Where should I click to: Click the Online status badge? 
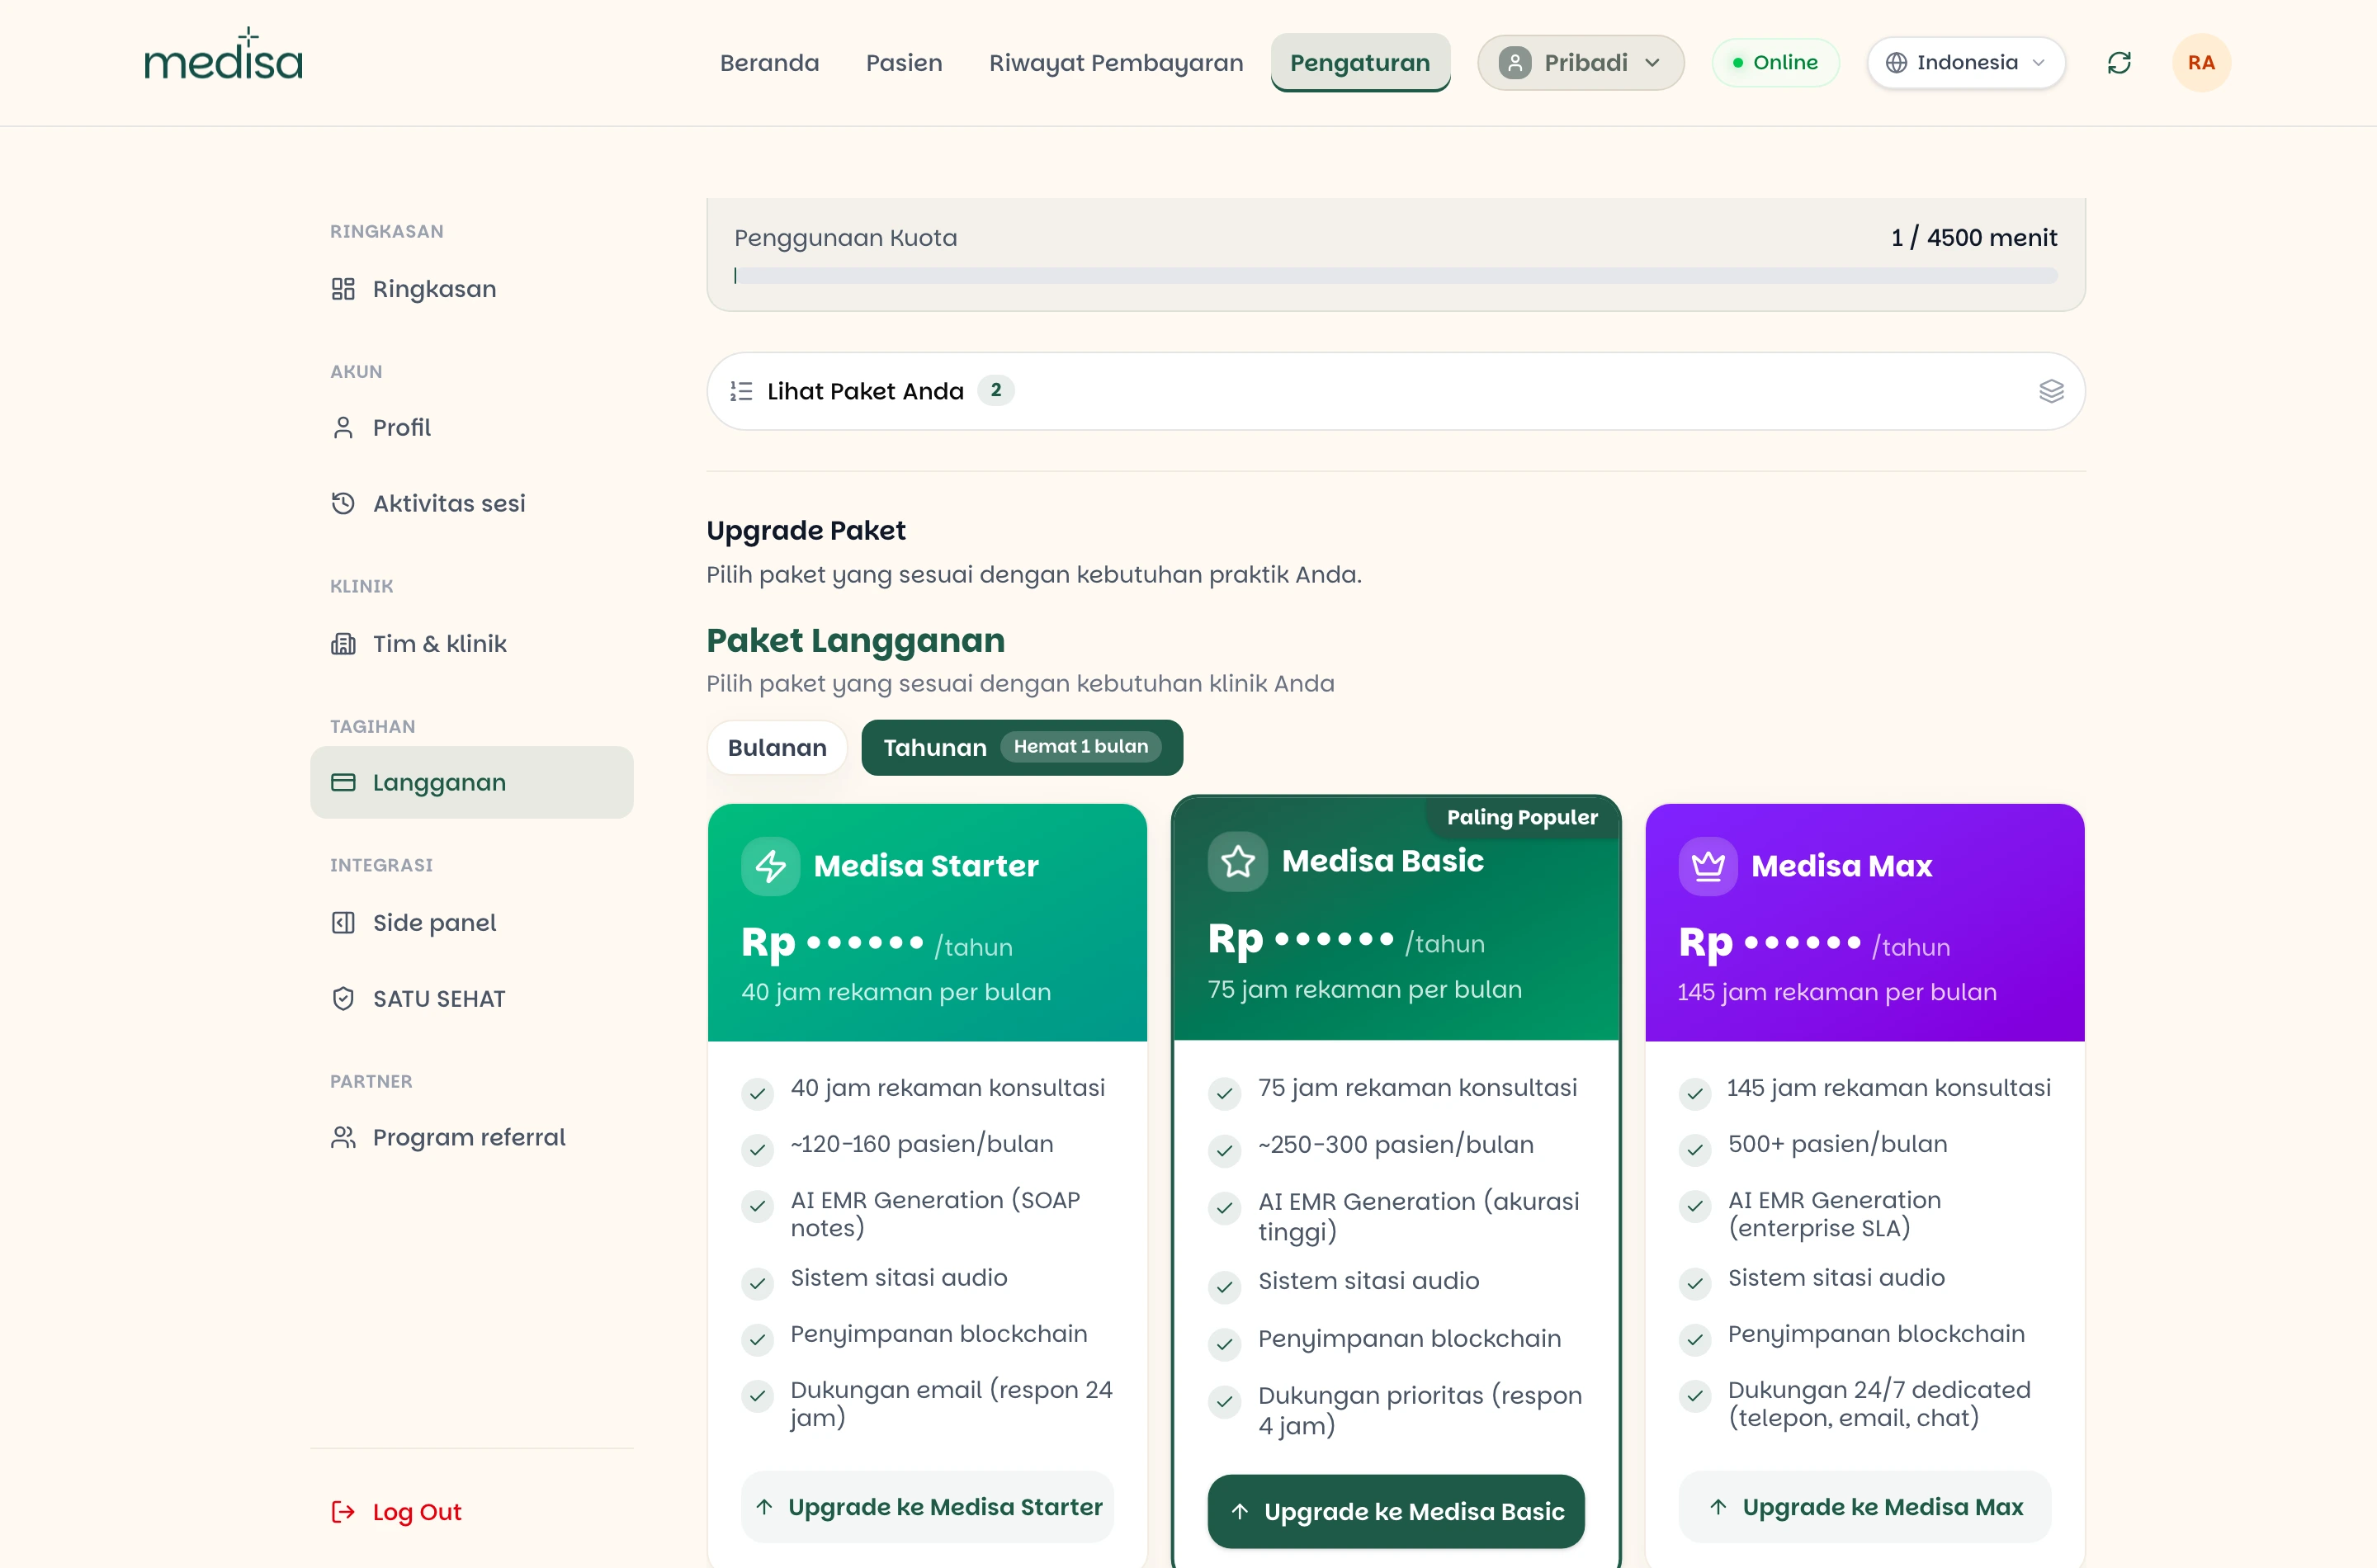point(1776,63)
